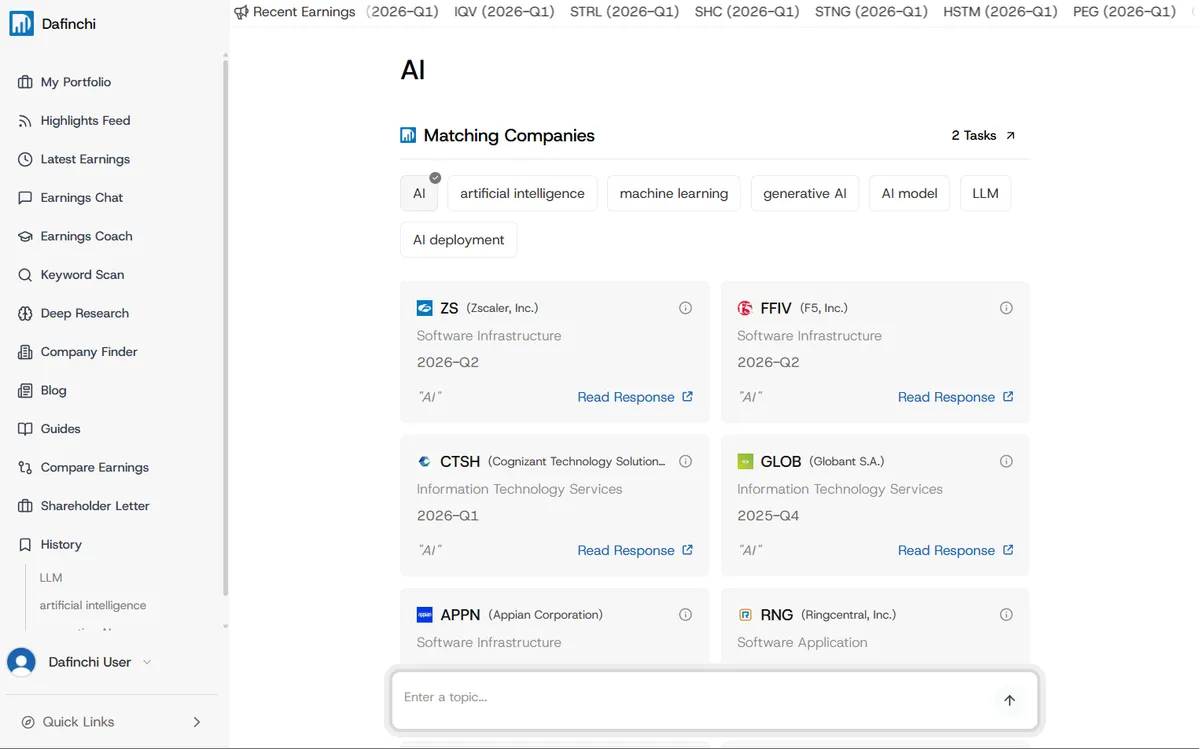Open Read Response link for FFIV

tap(956, 397)
